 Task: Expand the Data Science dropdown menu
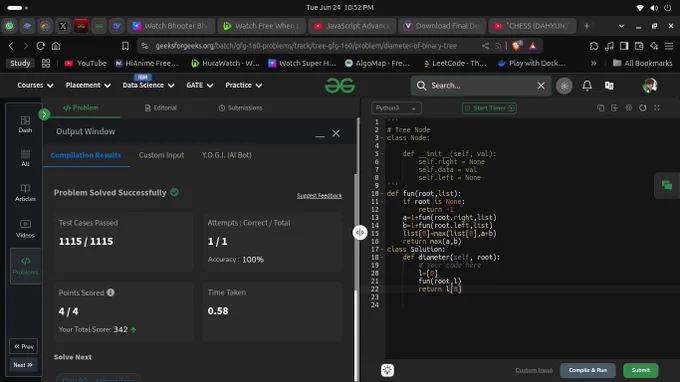coord(148,85)
